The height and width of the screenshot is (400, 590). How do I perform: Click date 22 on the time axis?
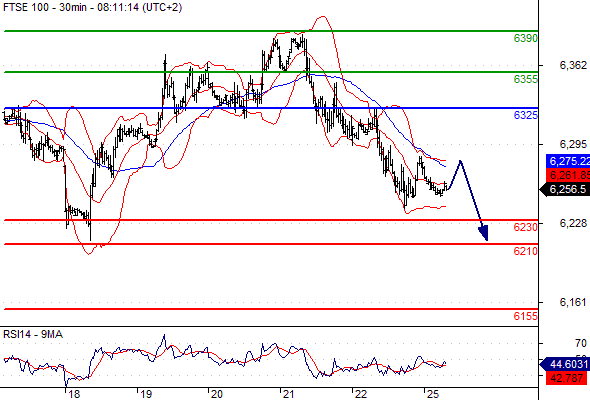[360, 394]
